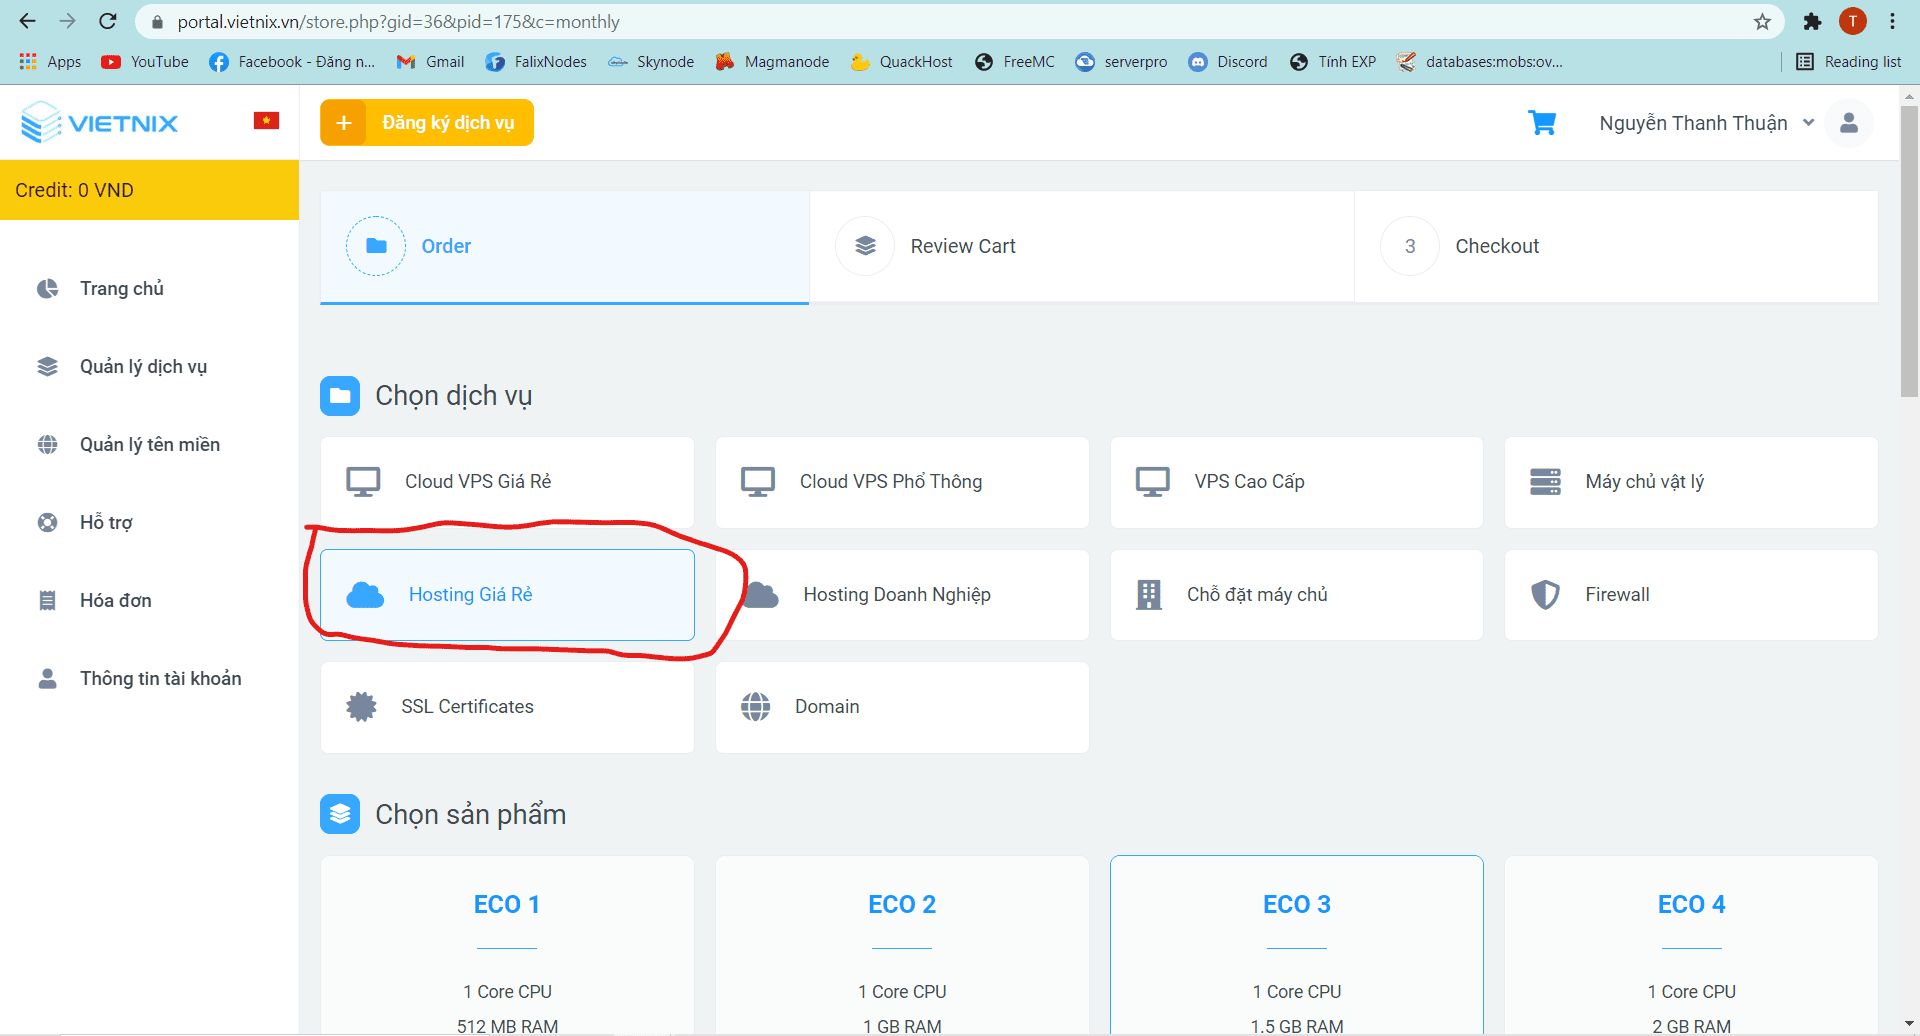Select the Review Cart step tab

tap(1082, 247)
